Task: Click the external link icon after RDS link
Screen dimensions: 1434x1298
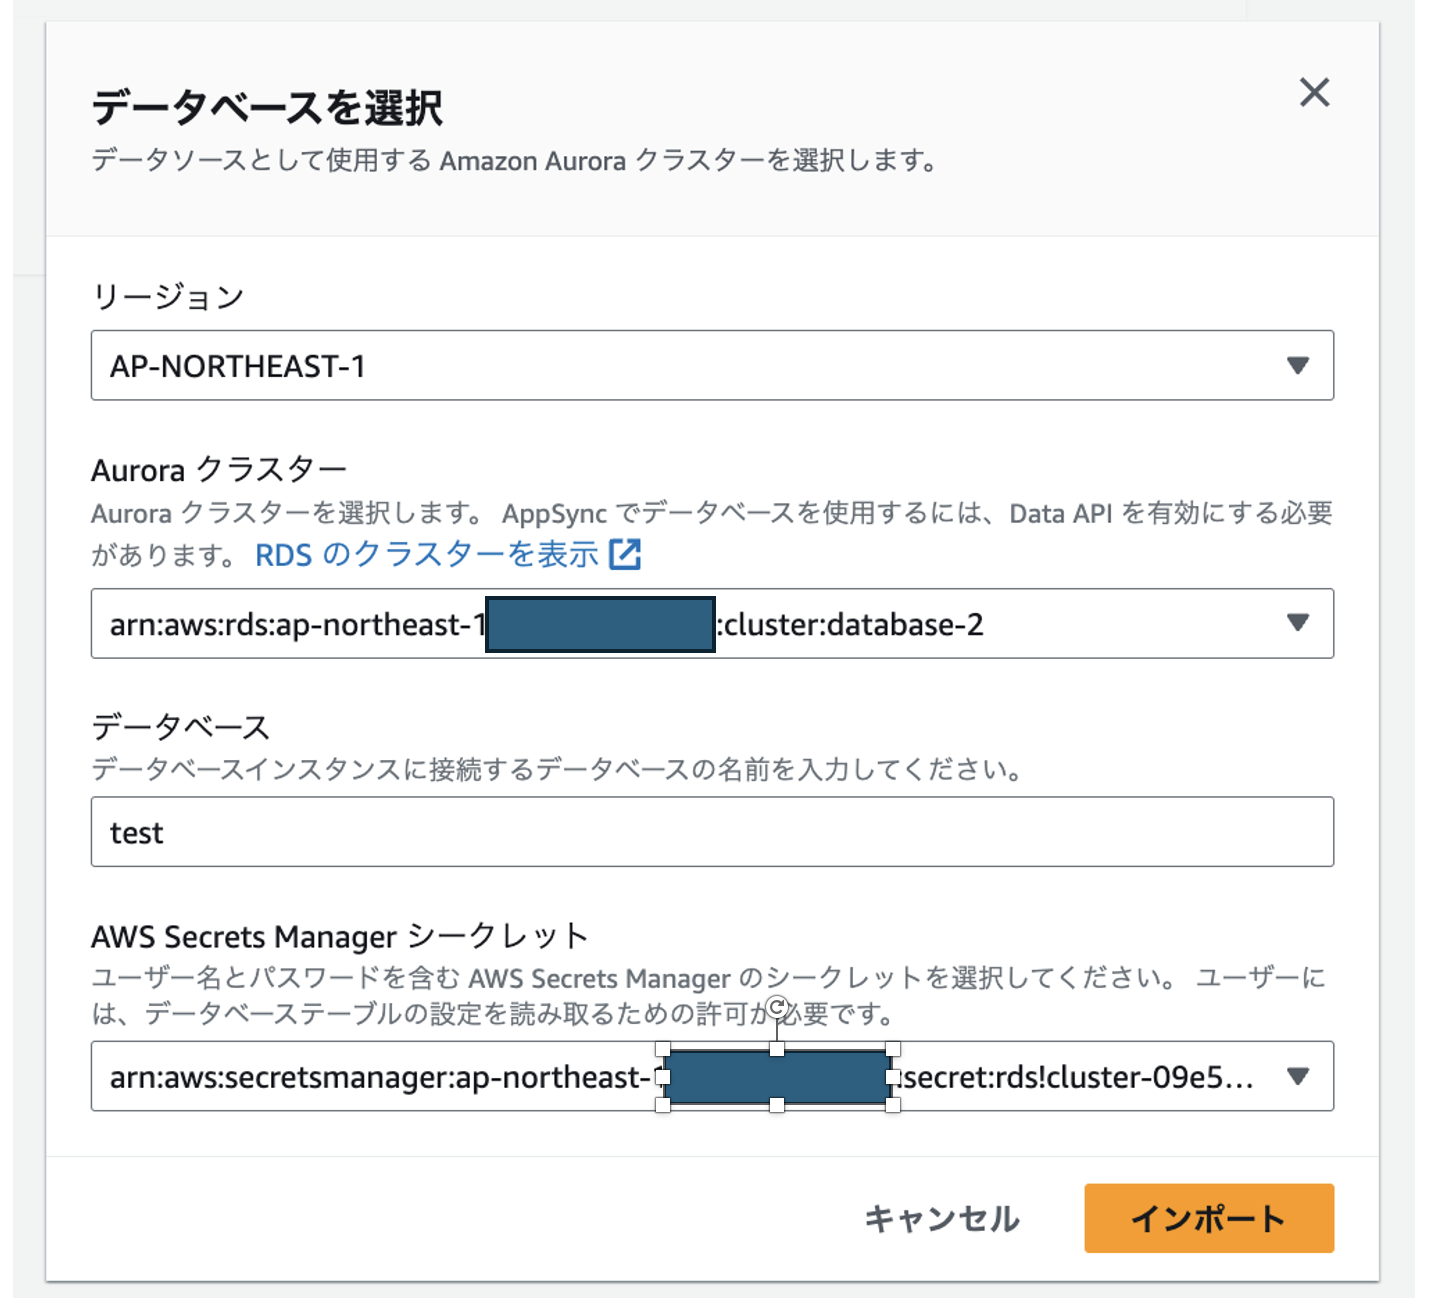Action: (x=625, y=554)
